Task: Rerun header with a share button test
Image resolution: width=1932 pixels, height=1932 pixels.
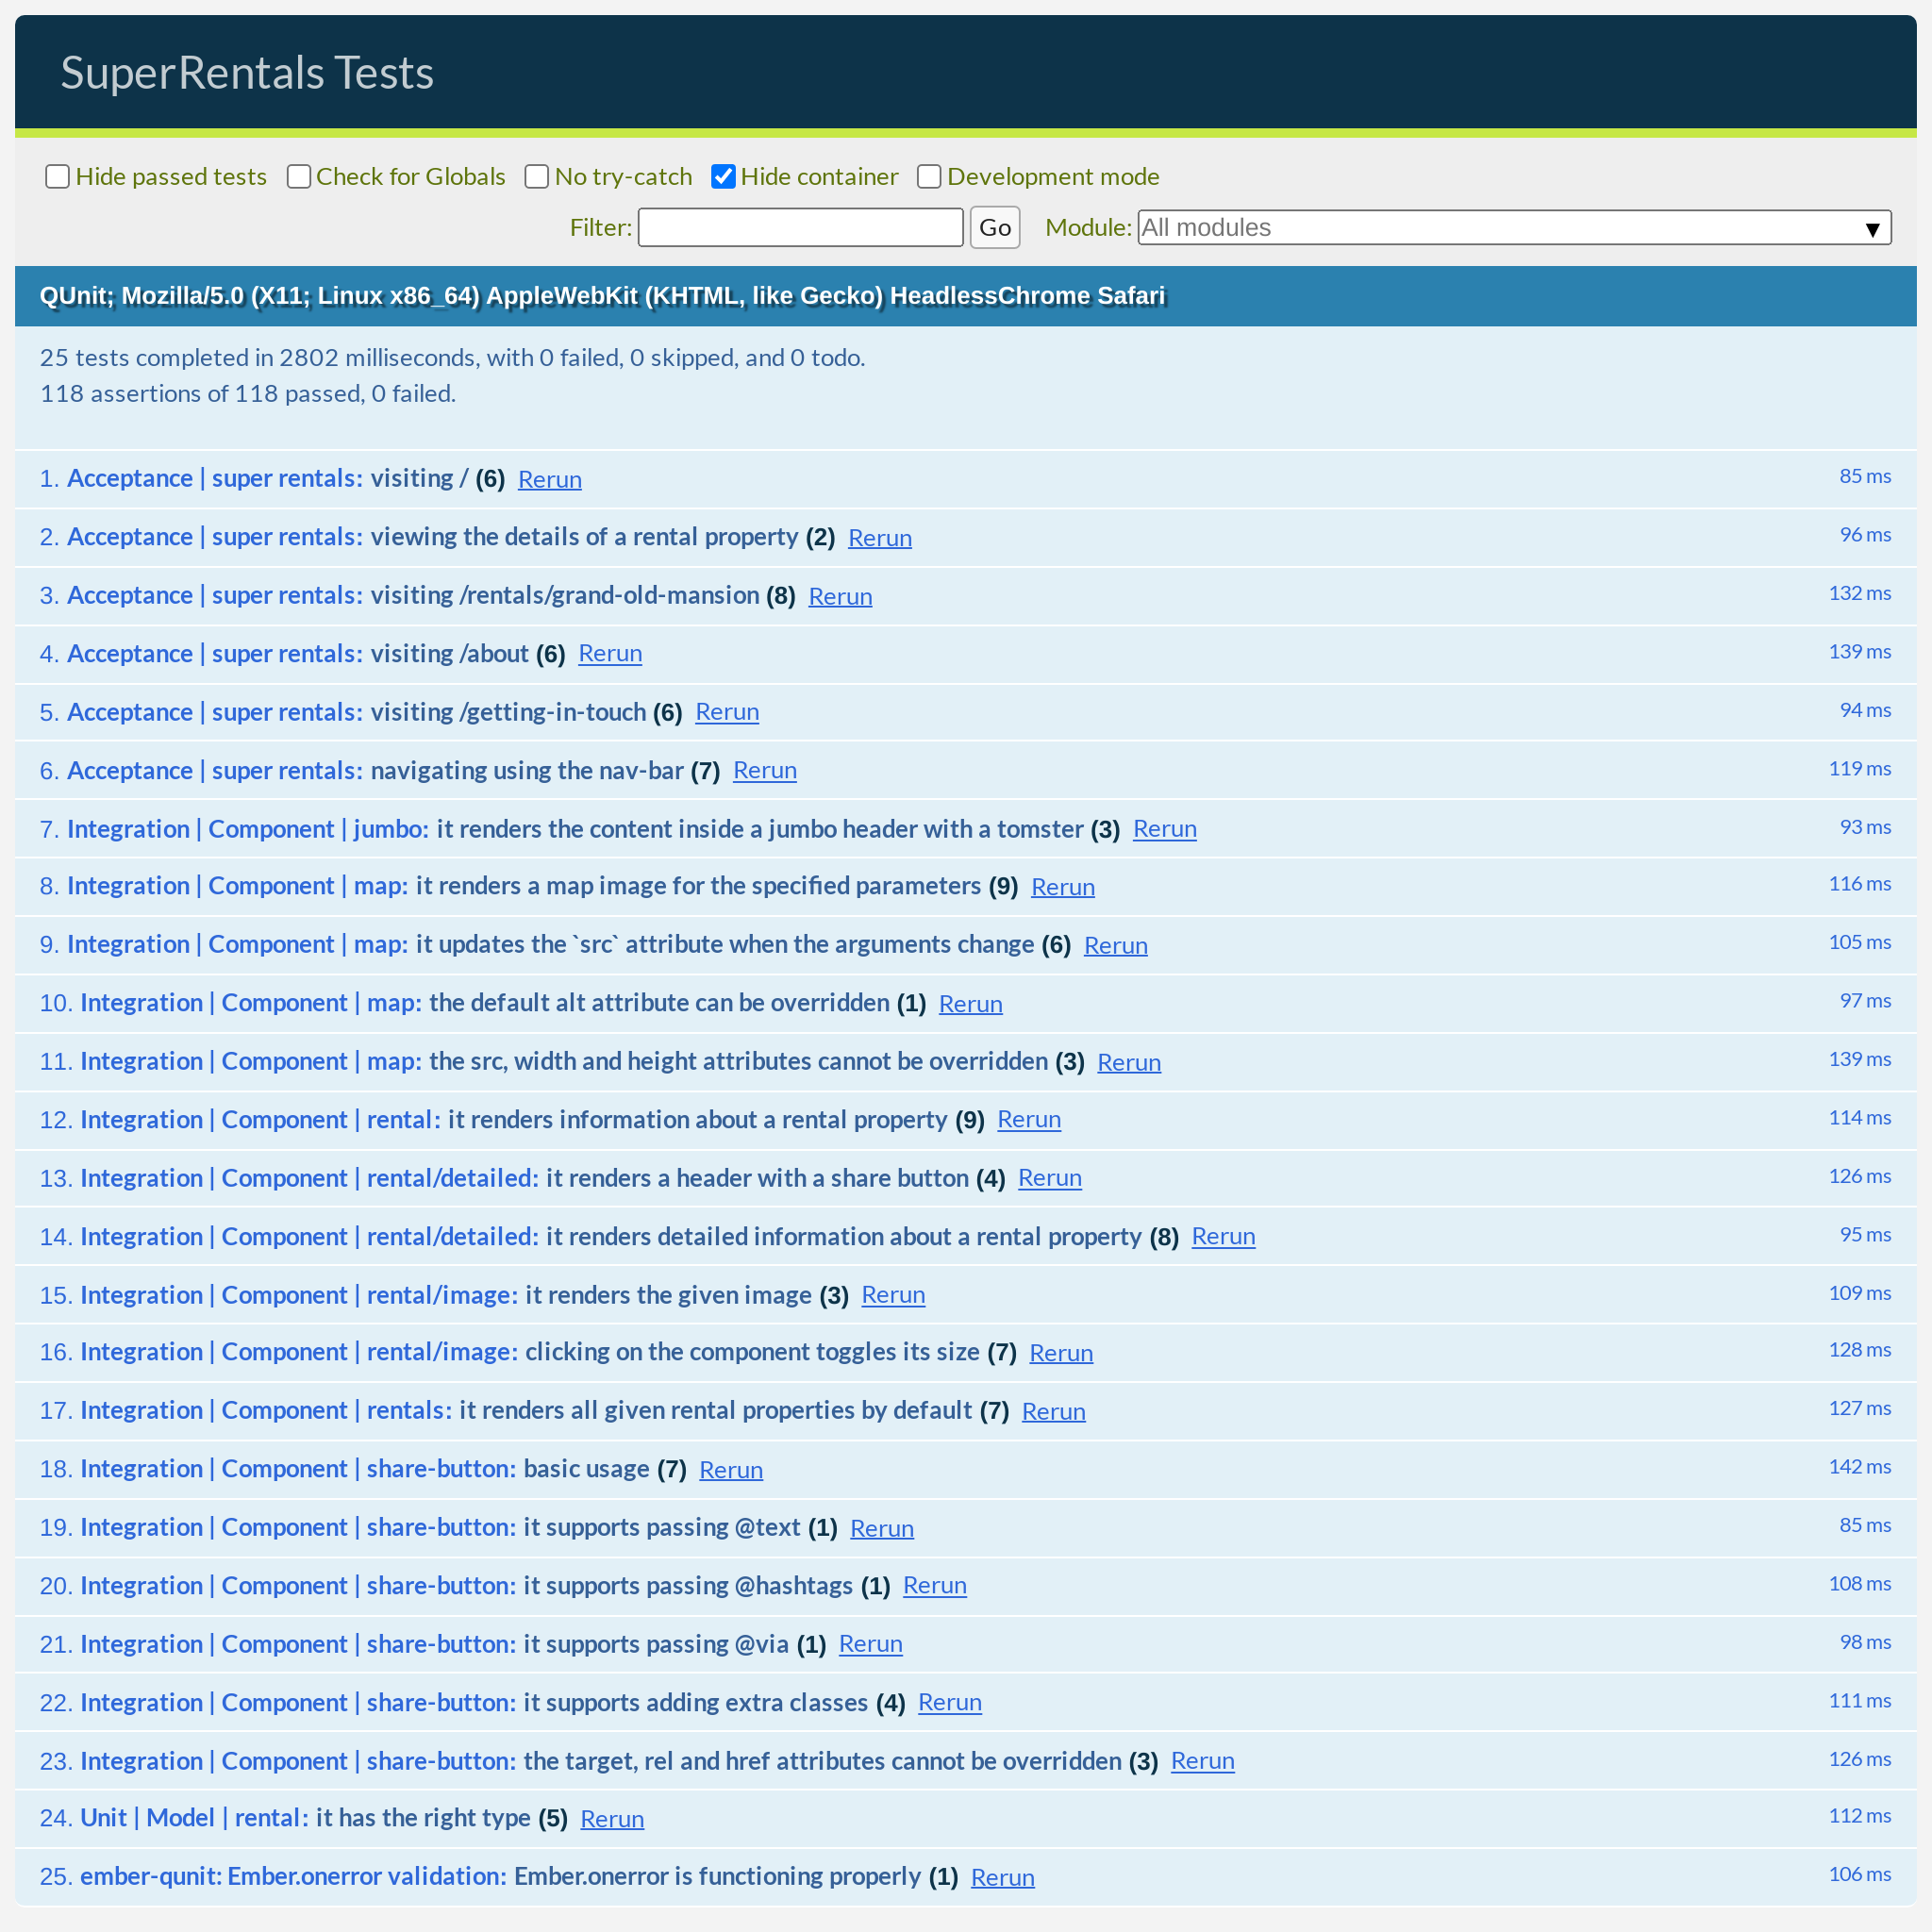Action: click(x=1050, y=1179)
